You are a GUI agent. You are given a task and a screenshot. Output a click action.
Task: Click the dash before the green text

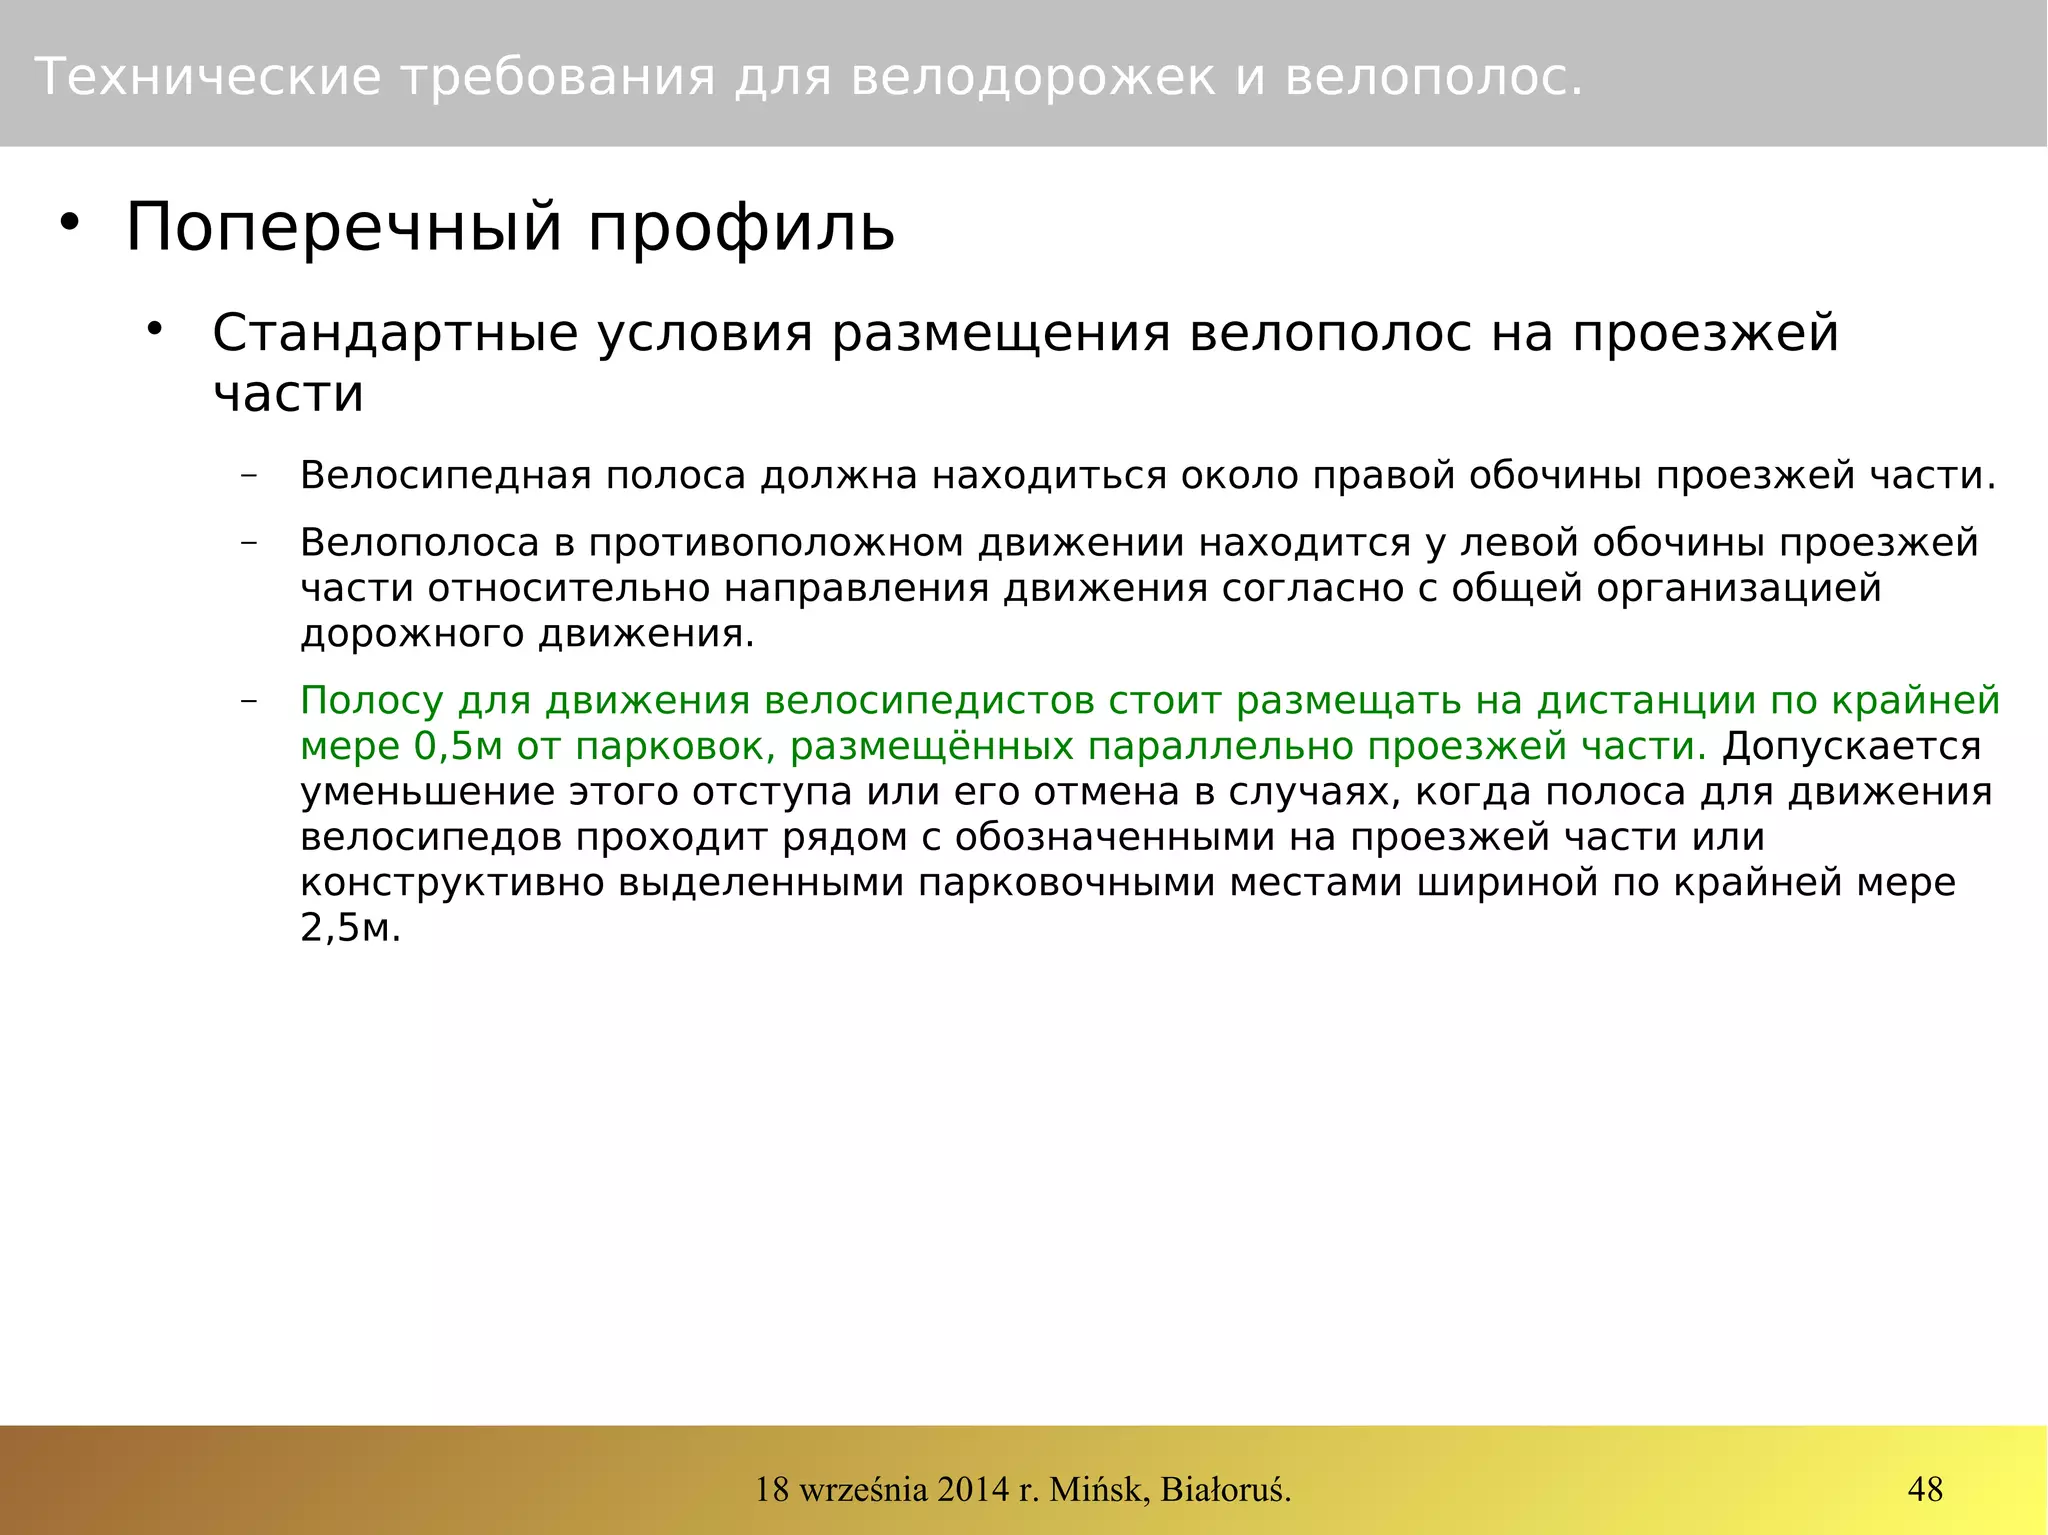pos(249,701)
